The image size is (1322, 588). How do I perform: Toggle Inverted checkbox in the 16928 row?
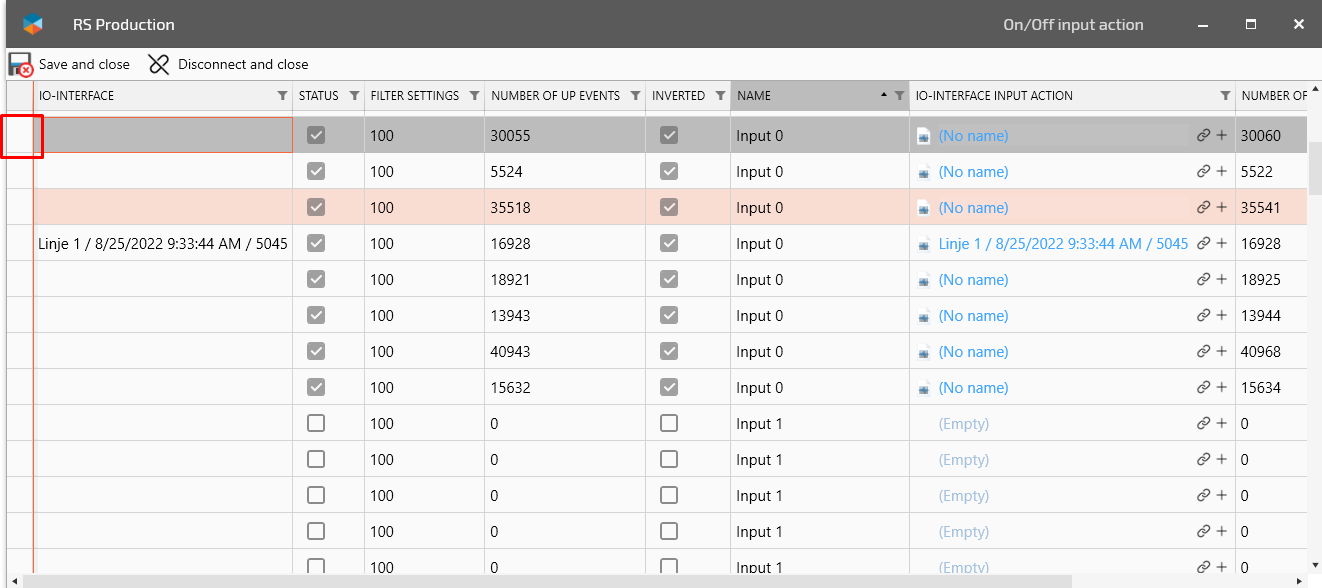pyautogui.click(x=669, y=244)
